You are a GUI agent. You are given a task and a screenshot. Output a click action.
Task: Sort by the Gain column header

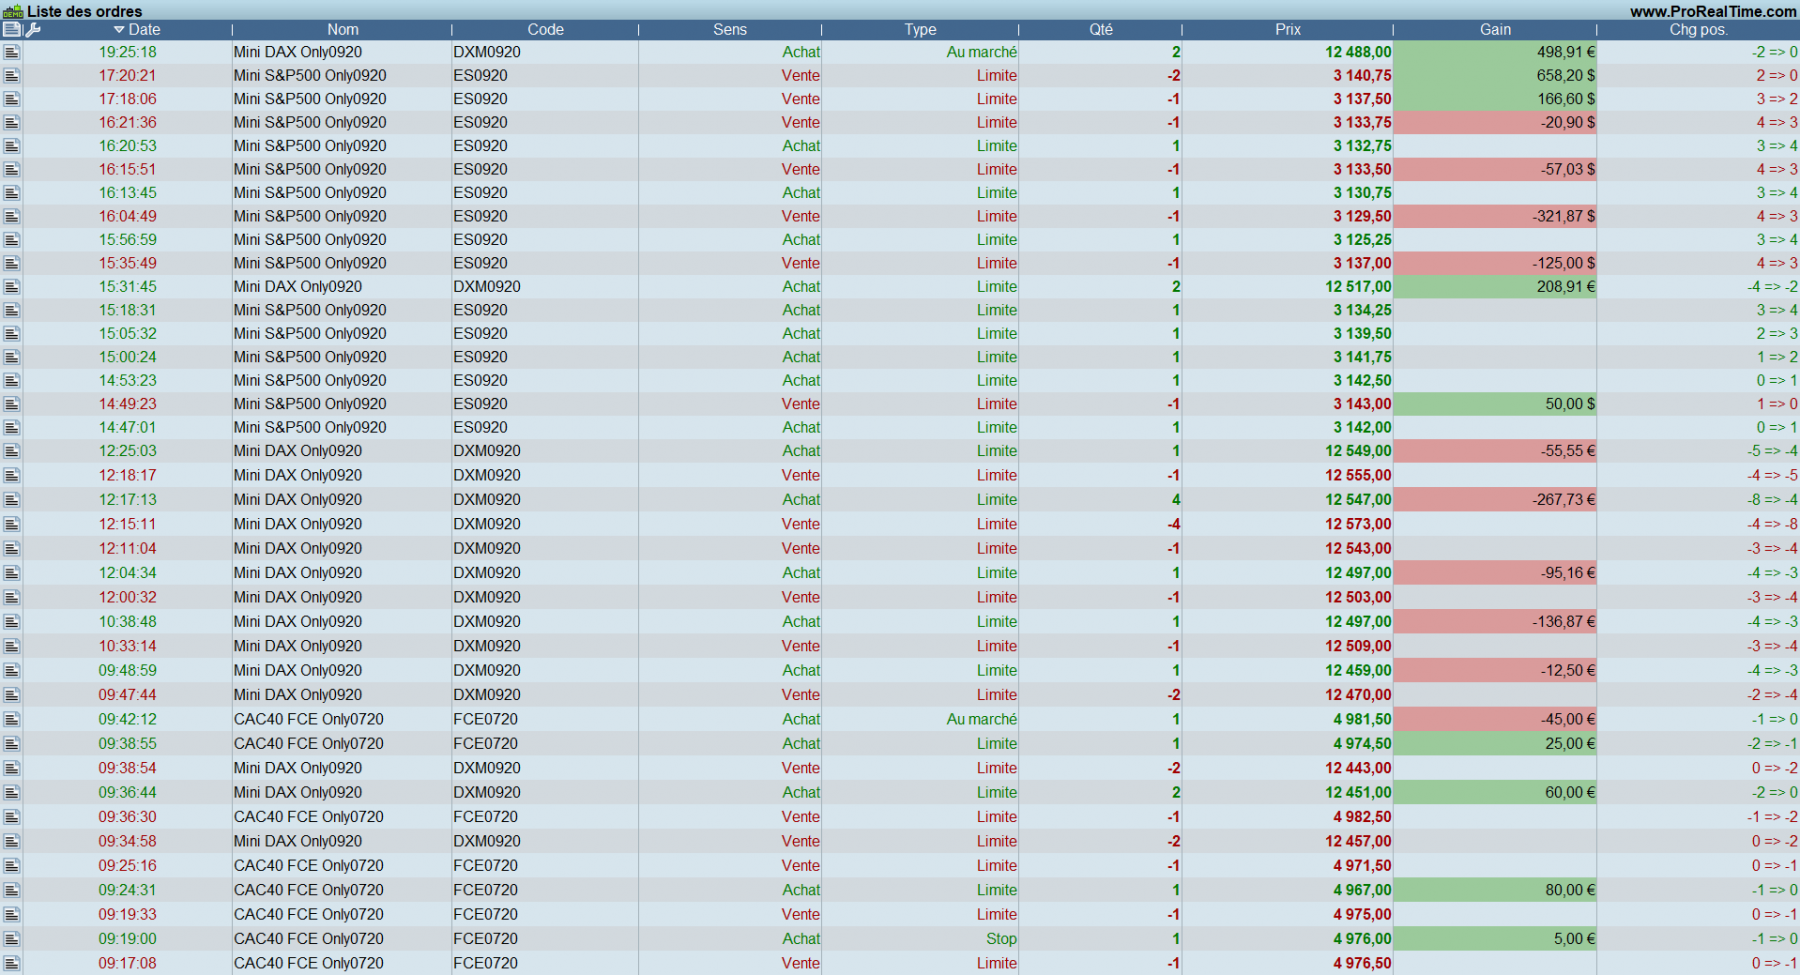tap(1495, 30)
